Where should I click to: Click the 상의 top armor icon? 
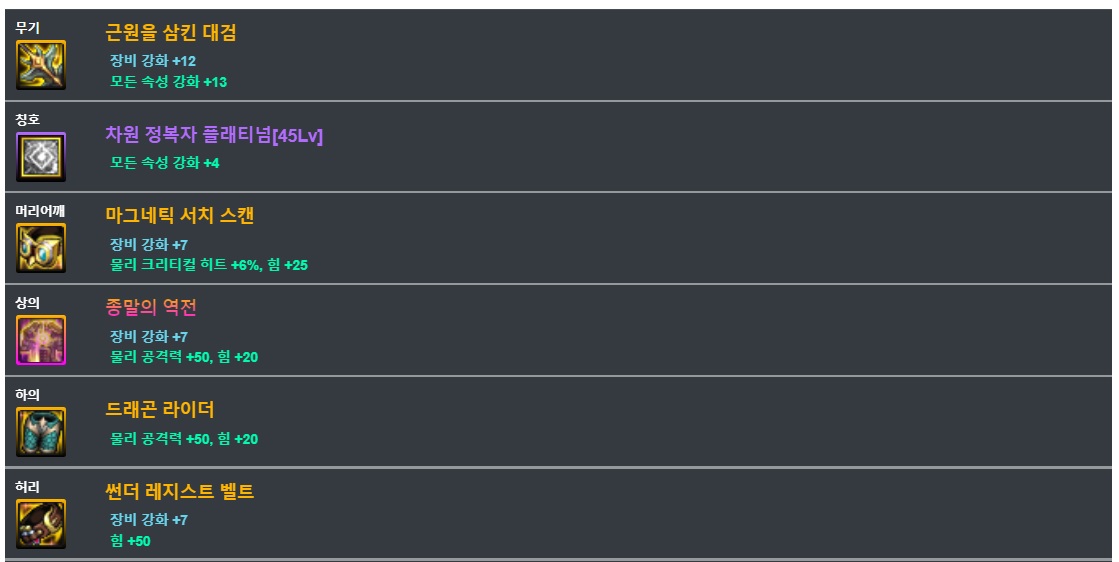41,340
